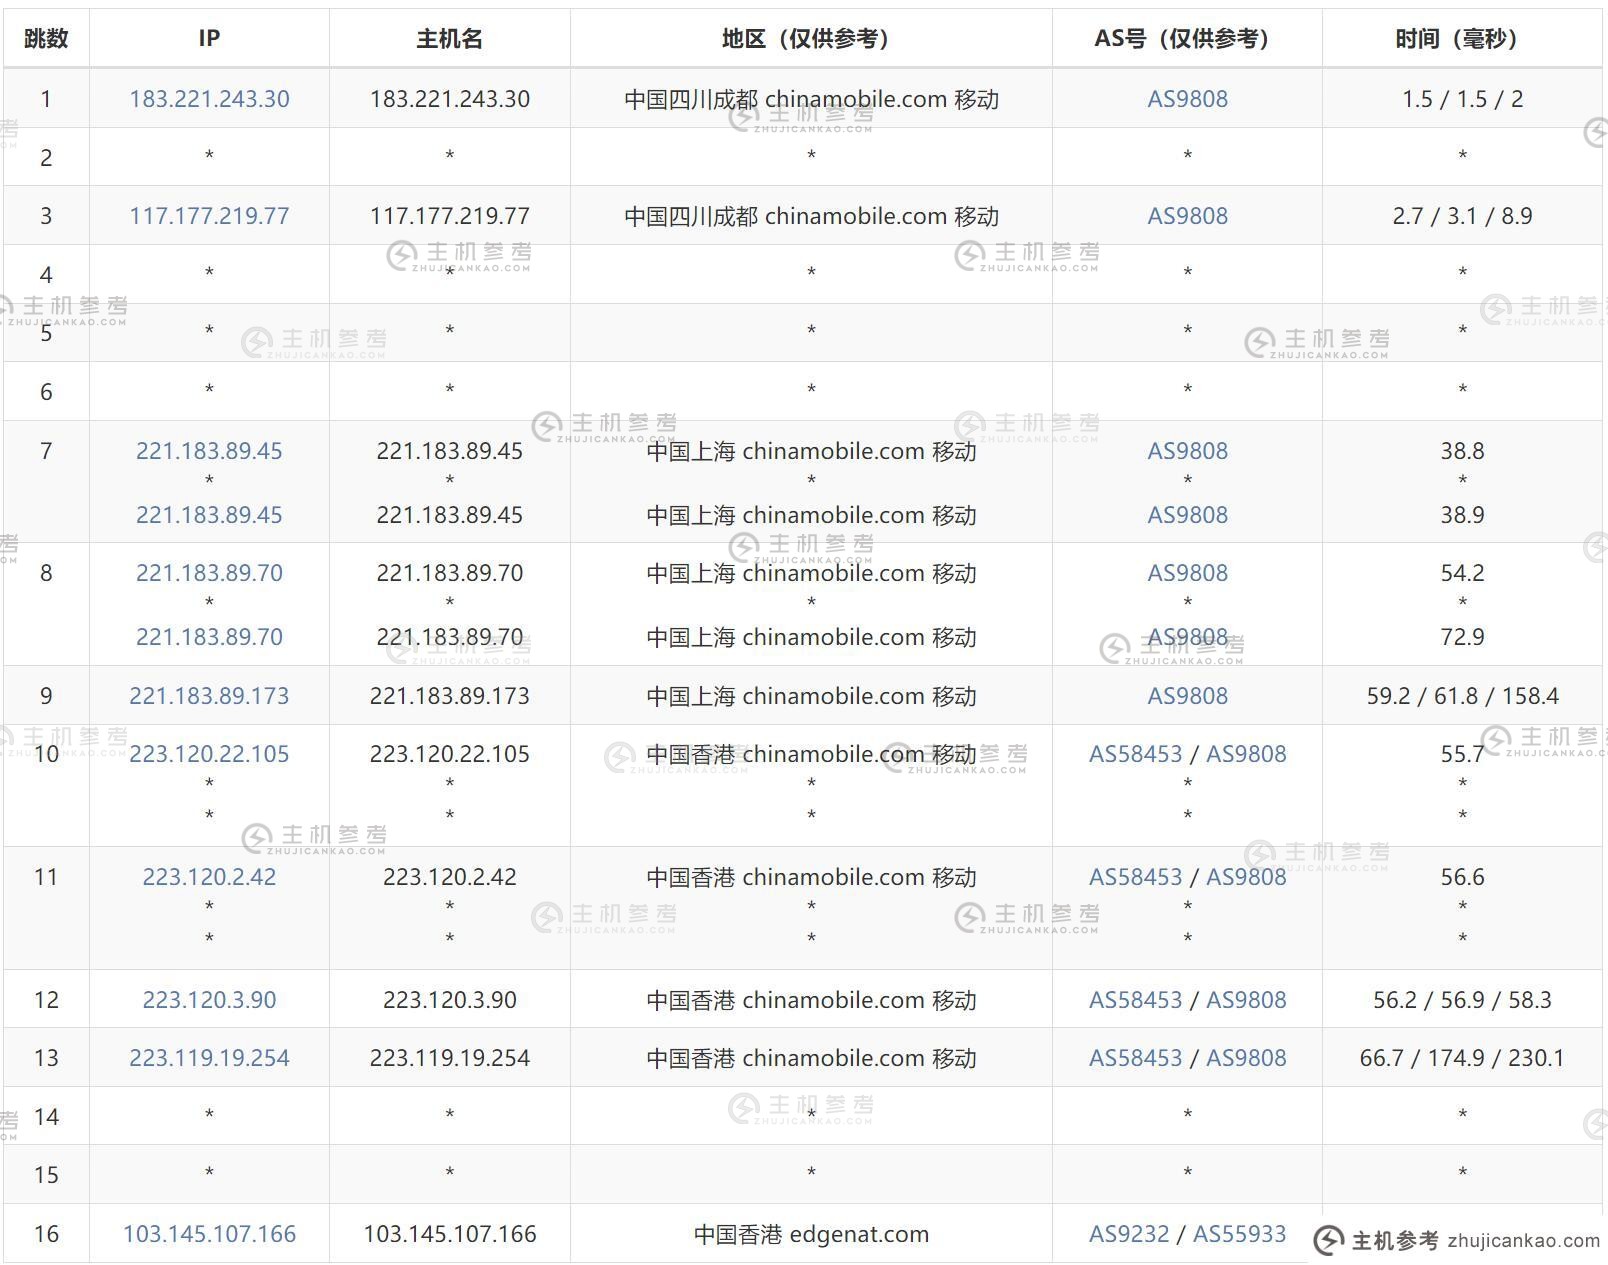Image resolution: width=1608 pixels, height=1265 pixels.
Task: Open IP link 183.221.243.30
Action: (x=209, y=99)
